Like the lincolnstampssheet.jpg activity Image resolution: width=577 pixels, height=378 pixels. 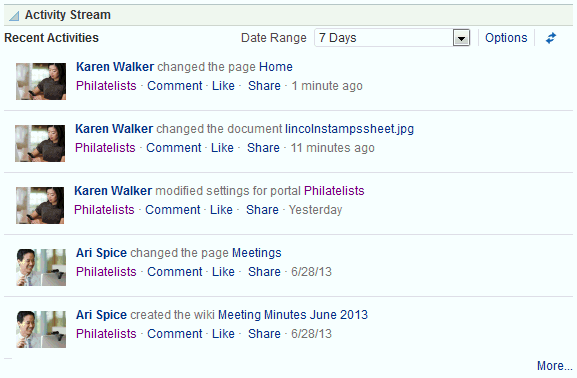(222, 148)
